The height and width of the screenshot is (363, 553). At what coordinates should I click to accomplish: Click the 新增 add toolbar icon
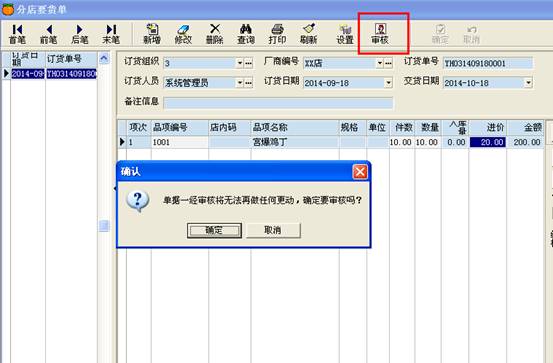pos(152,34)
